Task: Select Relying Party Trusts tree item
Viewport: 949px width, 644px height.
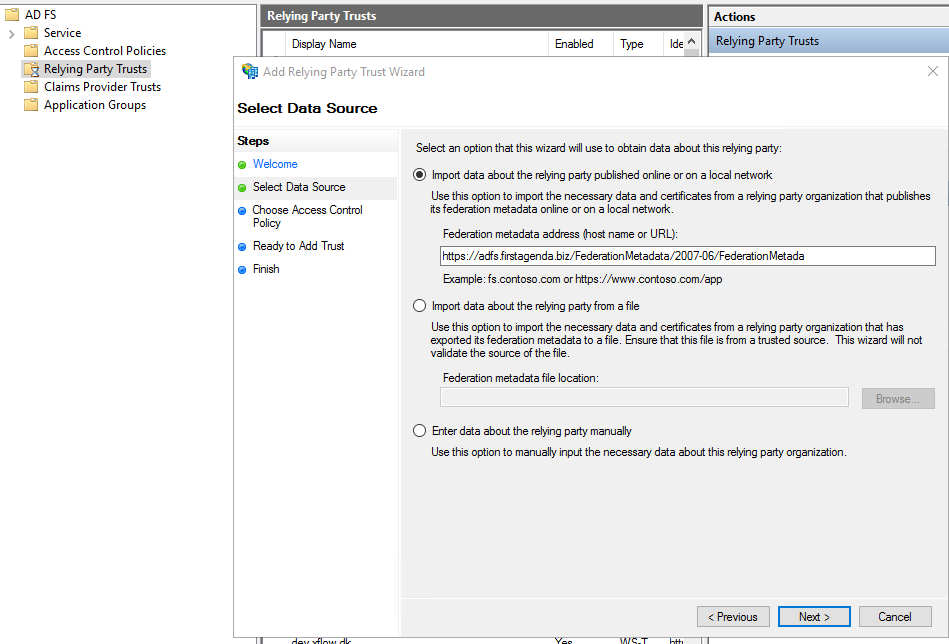Action: [x=96, y=69]
